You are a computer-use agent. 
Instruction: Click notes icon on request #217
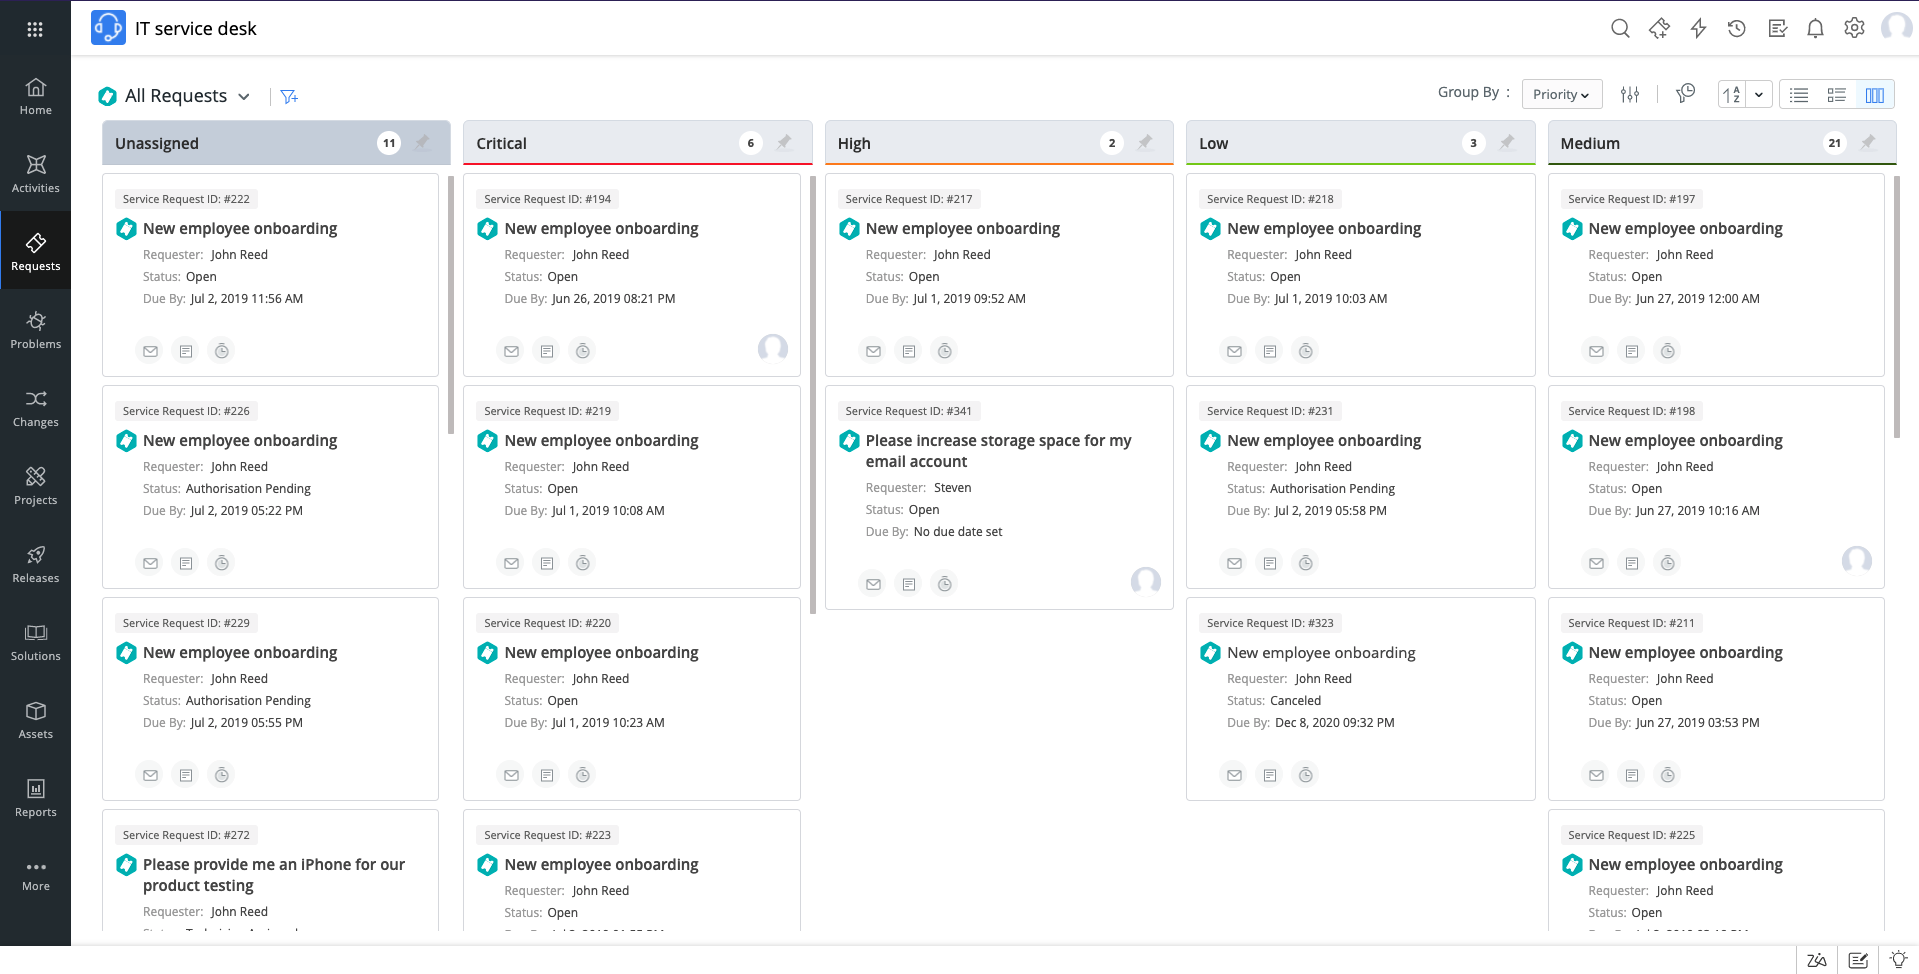pos(909,351)
